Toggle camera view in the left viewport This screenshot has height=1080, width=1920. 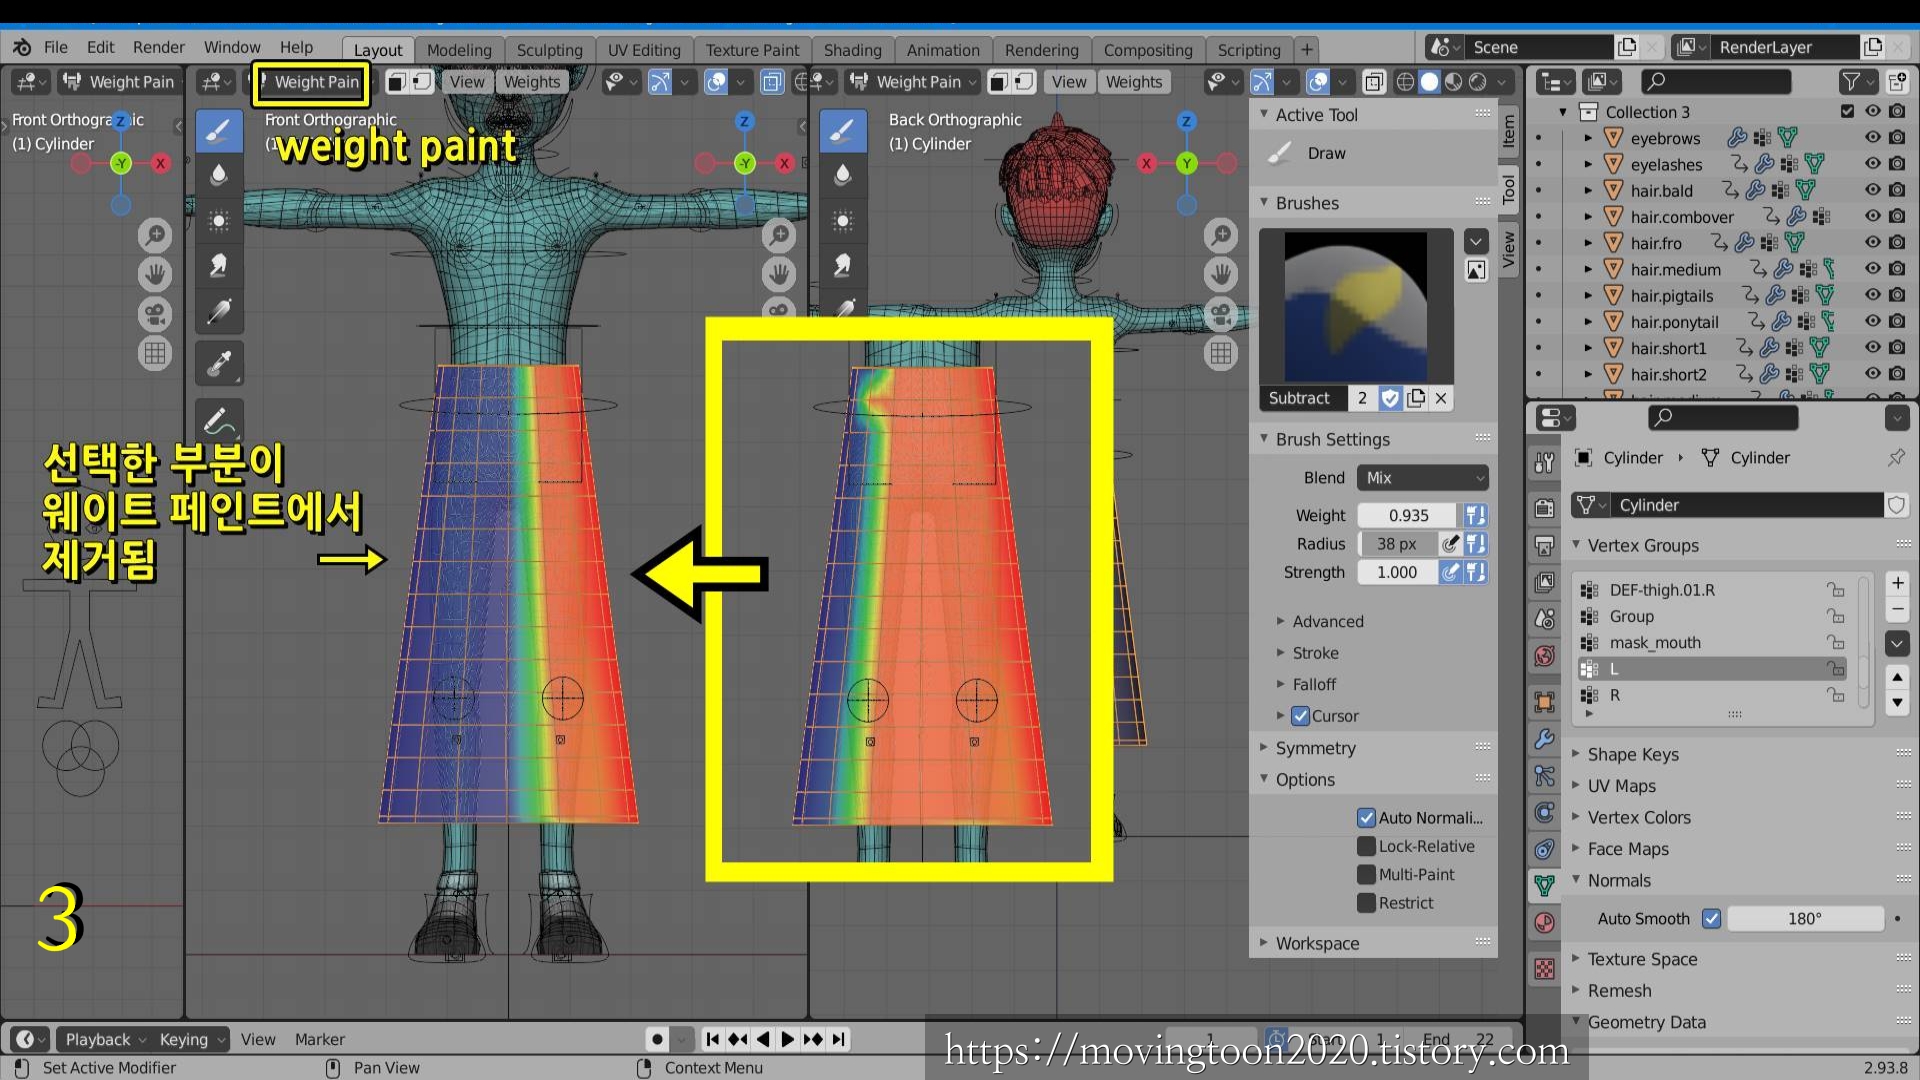tap(155, 314)
